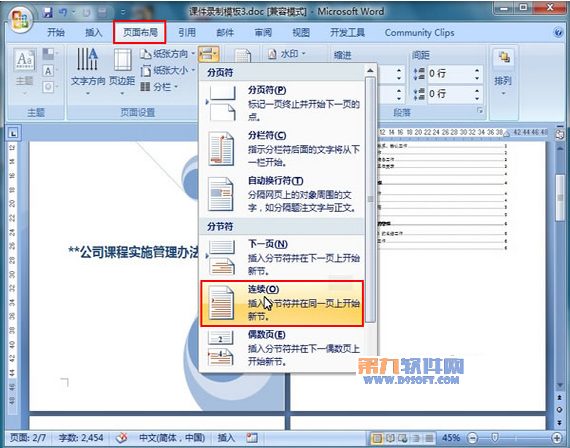This screenshot has height=448, width=570.
Task: Switch to Print Layout view
Action: pos(377,438)
